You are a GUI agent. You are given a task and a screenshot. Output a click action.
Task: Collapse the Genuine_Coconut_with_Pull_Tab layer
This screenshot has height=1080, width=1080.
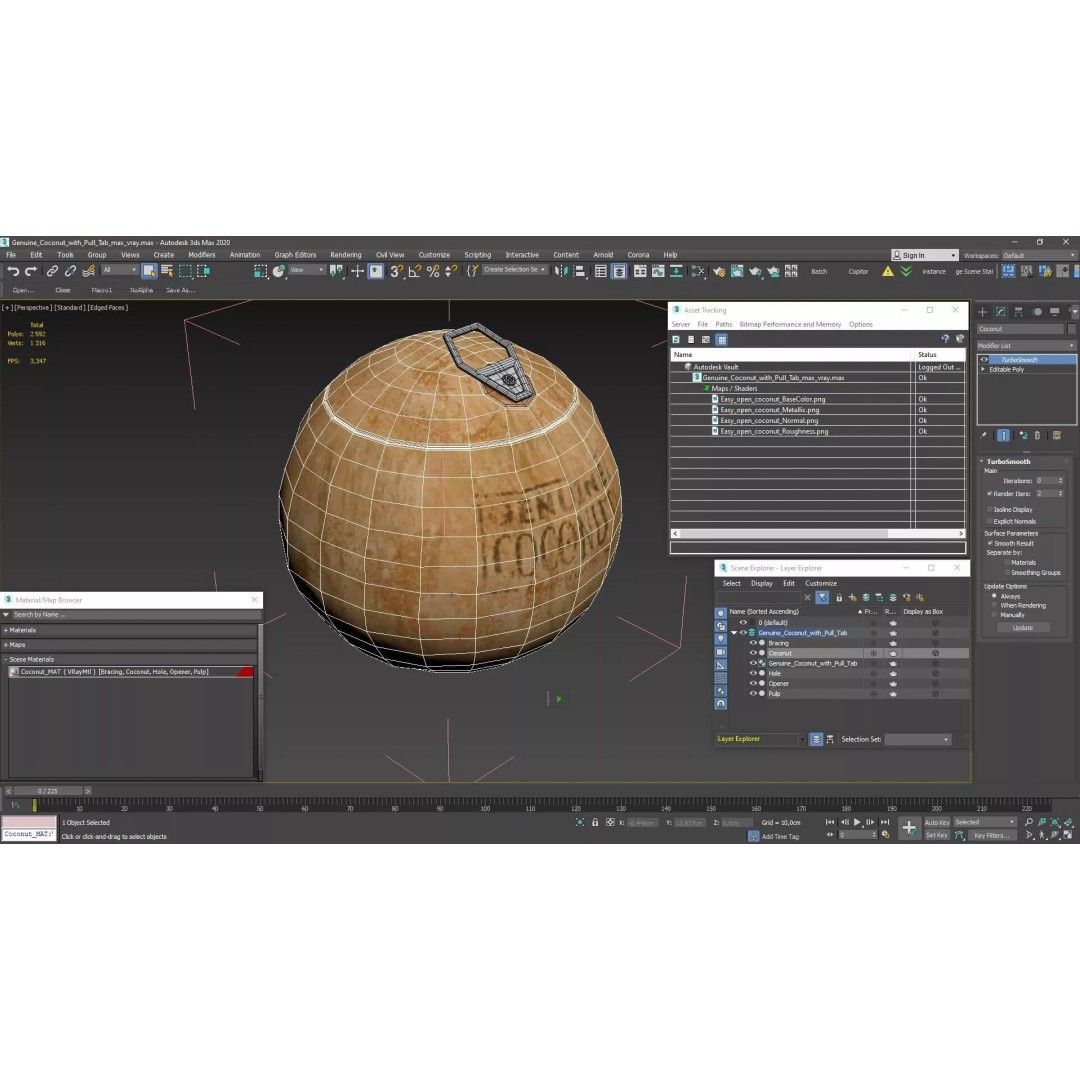pos(734,632)
